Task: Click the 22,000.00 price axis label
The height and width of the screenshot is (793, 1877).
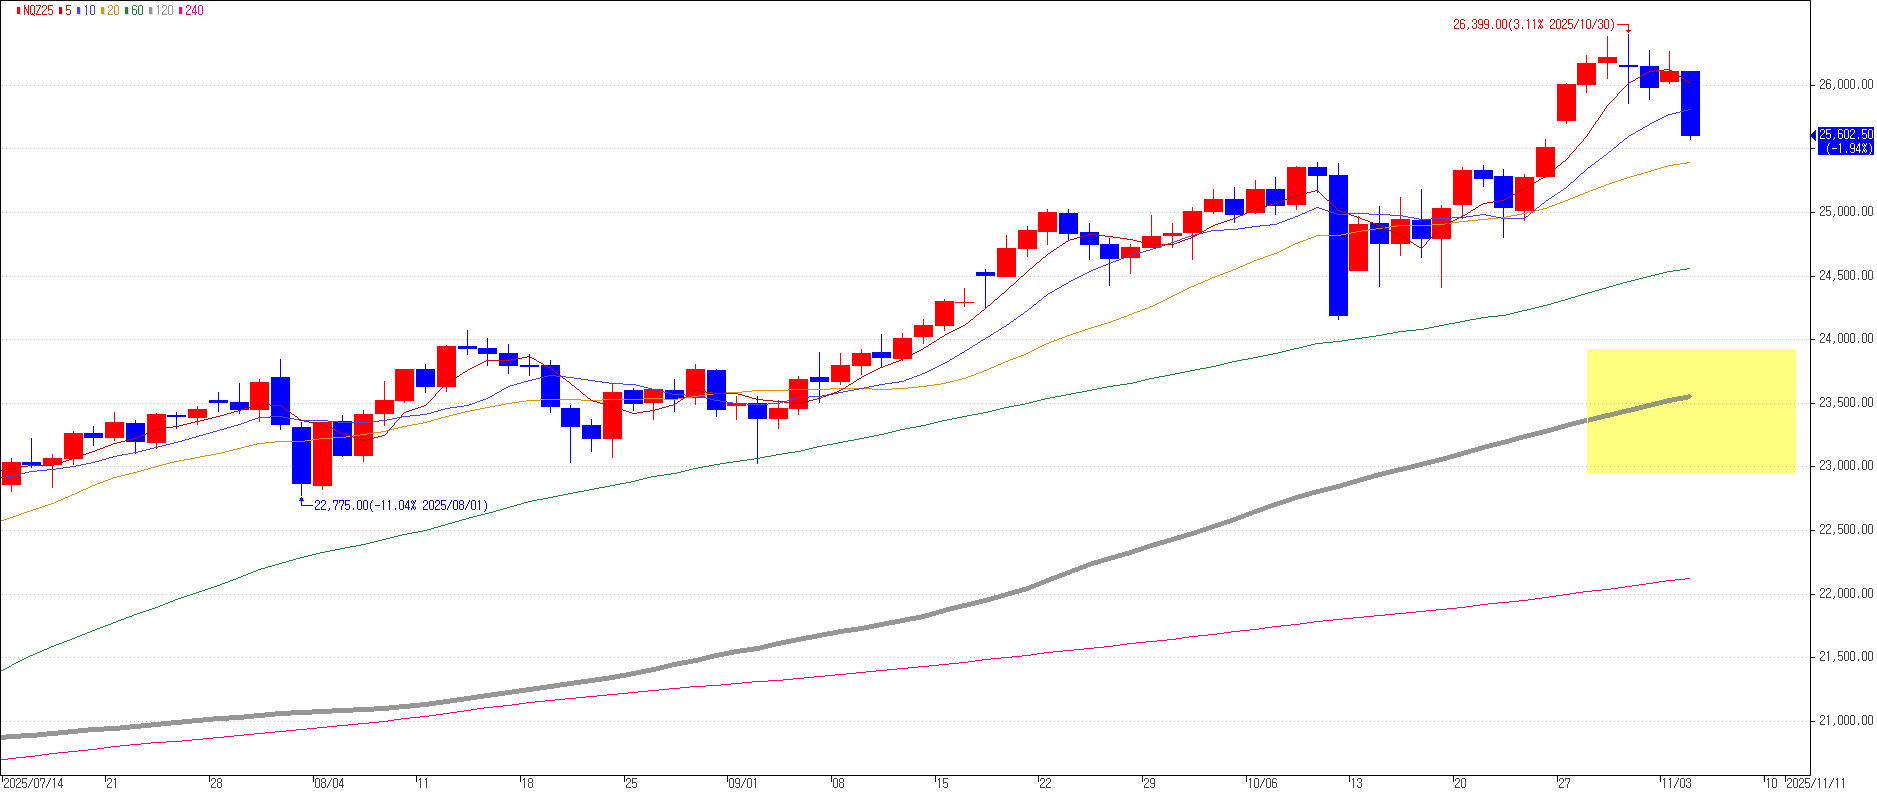Action: (x=1847, y=594)
